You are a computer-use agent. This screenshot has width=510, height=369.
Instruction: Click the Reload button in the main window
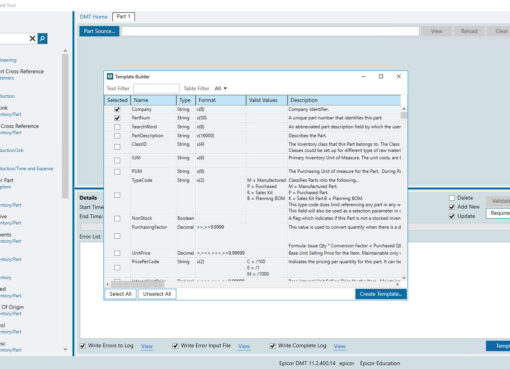(x=469, y=31)
